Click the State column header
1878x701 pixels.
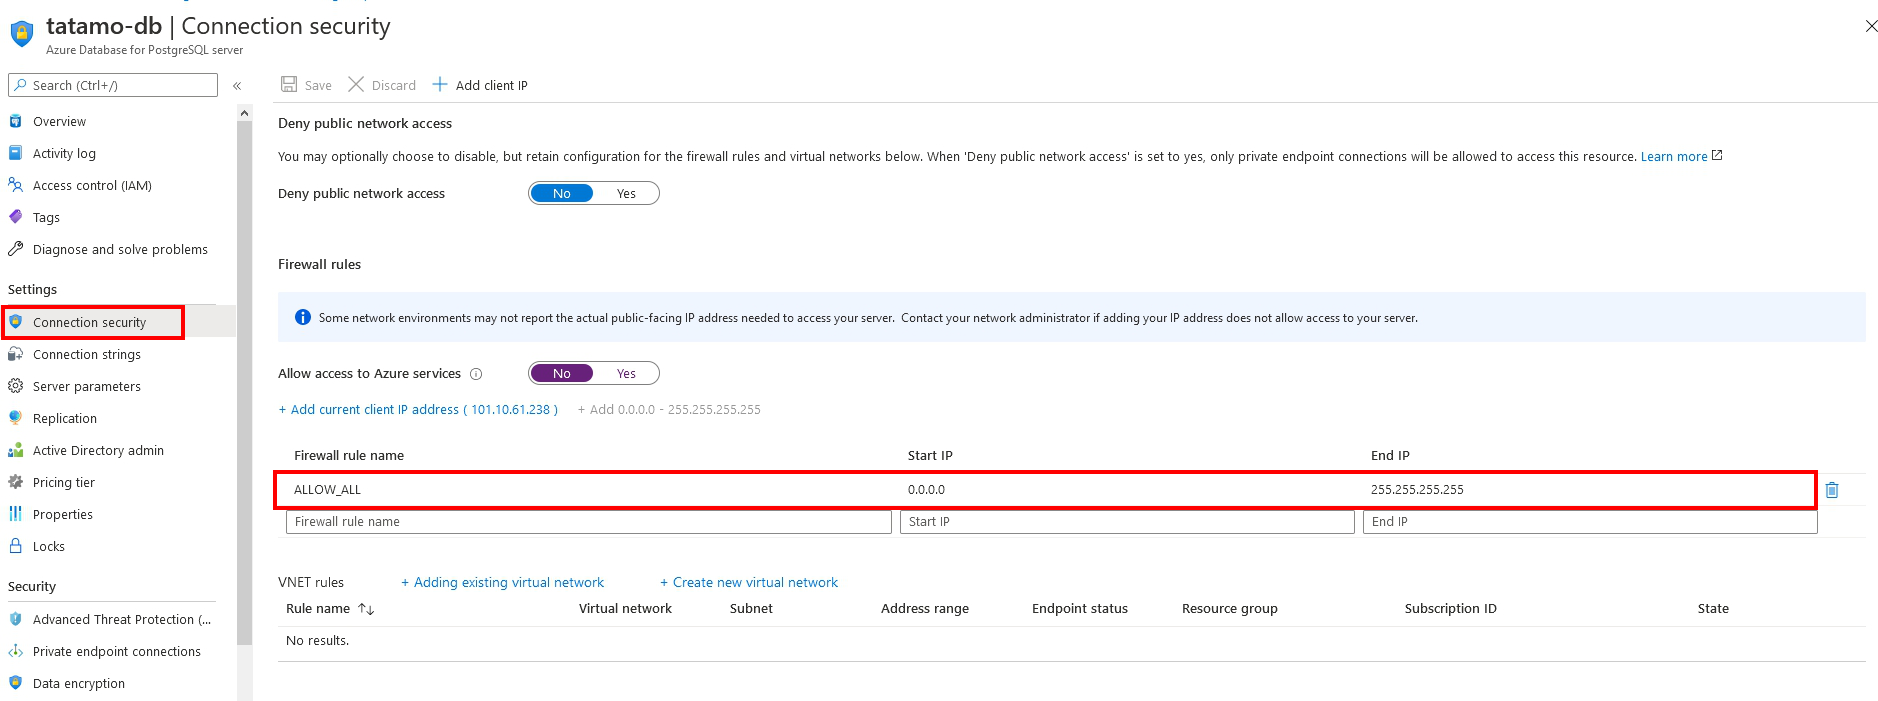pyautogui.click(x=1713, y=608)
